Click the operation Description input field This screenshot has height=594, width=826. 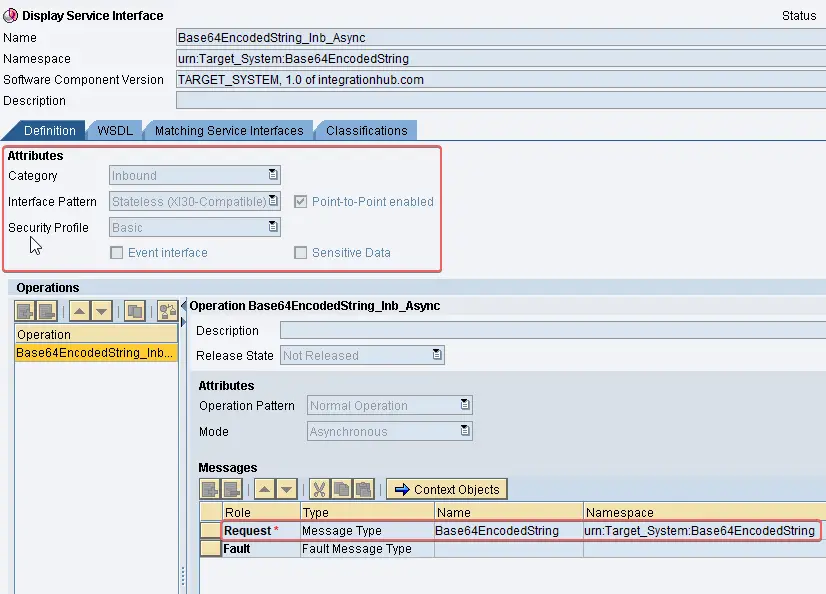coord(553,330)
